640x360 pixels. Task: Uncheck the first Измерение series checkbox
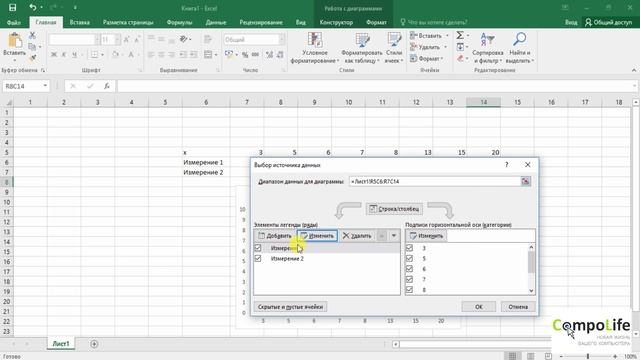coord(258,248)
